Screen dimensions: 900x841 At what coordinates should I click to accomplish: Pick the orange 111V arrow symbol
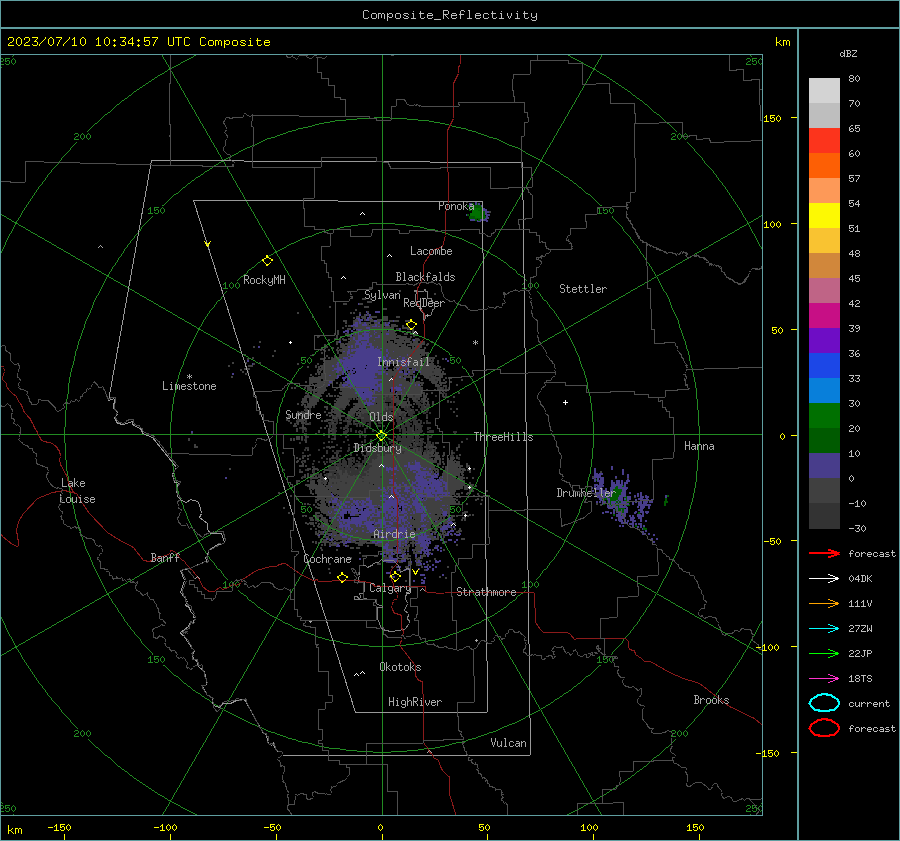824,603
